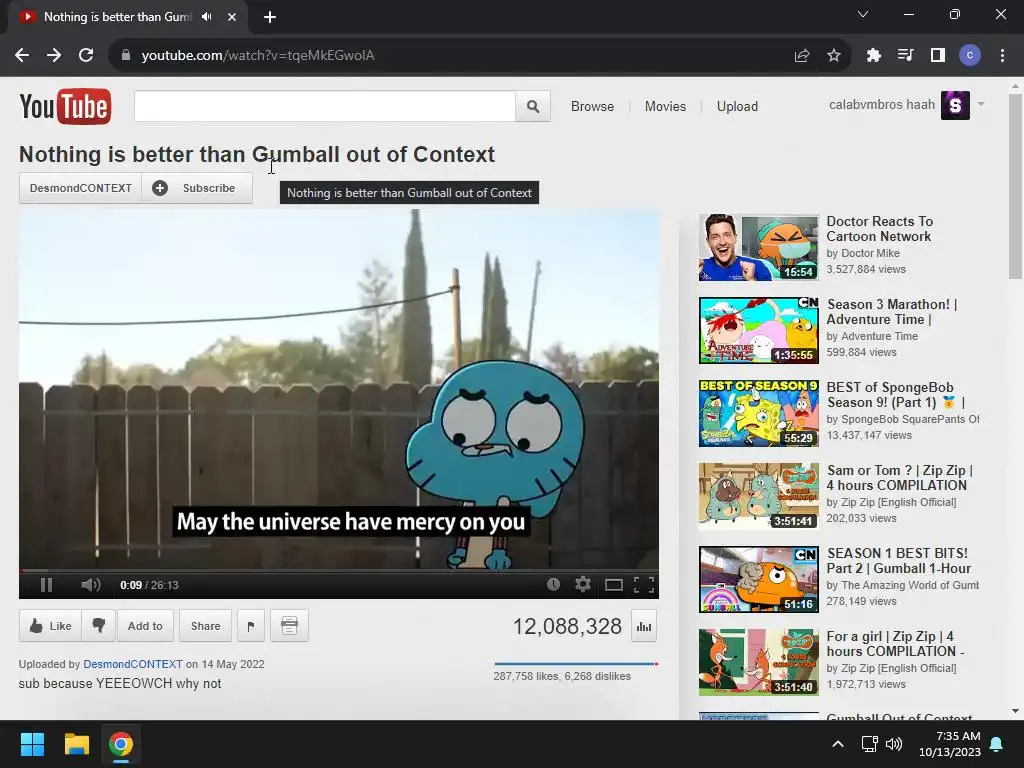Reload the page in Chrome
Image resolution: width=1024 pixels, height=768 pixels.
[x=86, y=56]
